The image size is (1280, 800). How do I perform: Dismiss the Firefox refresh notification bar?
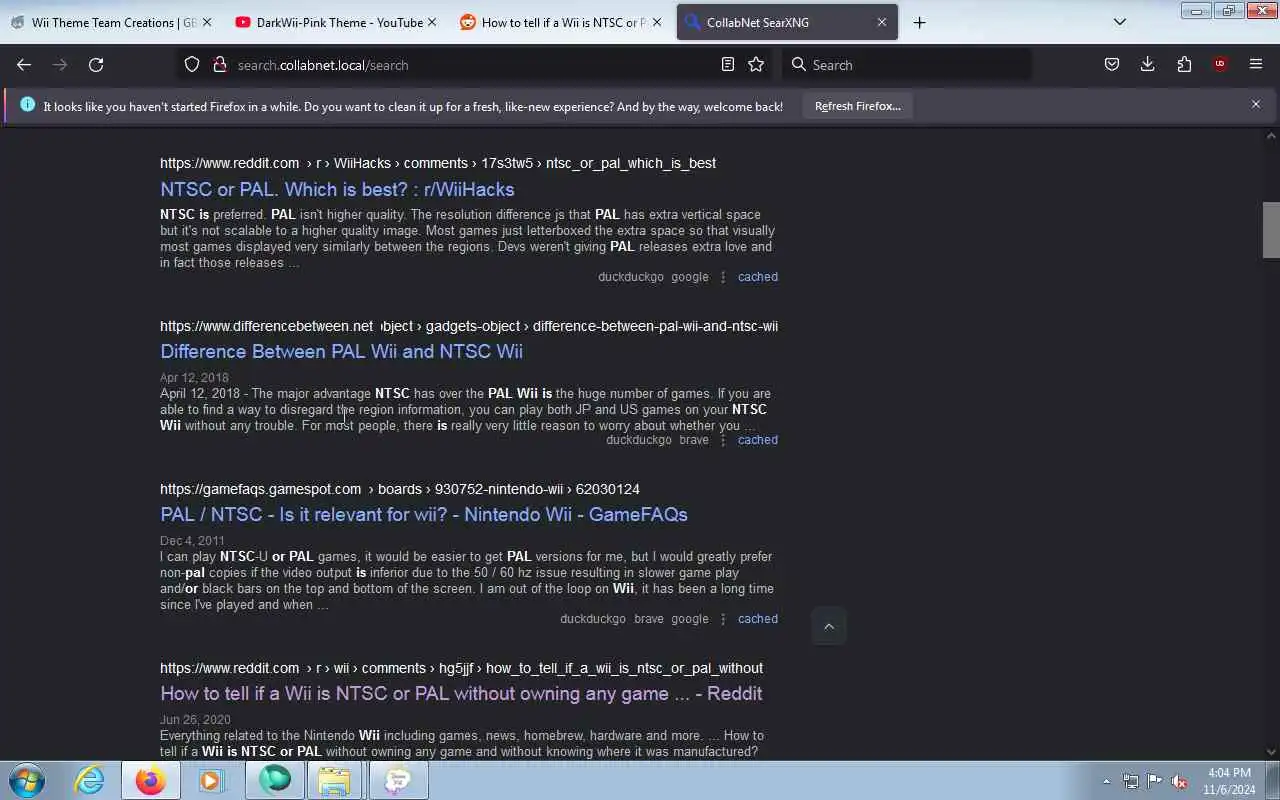[x=1256, y=104]
